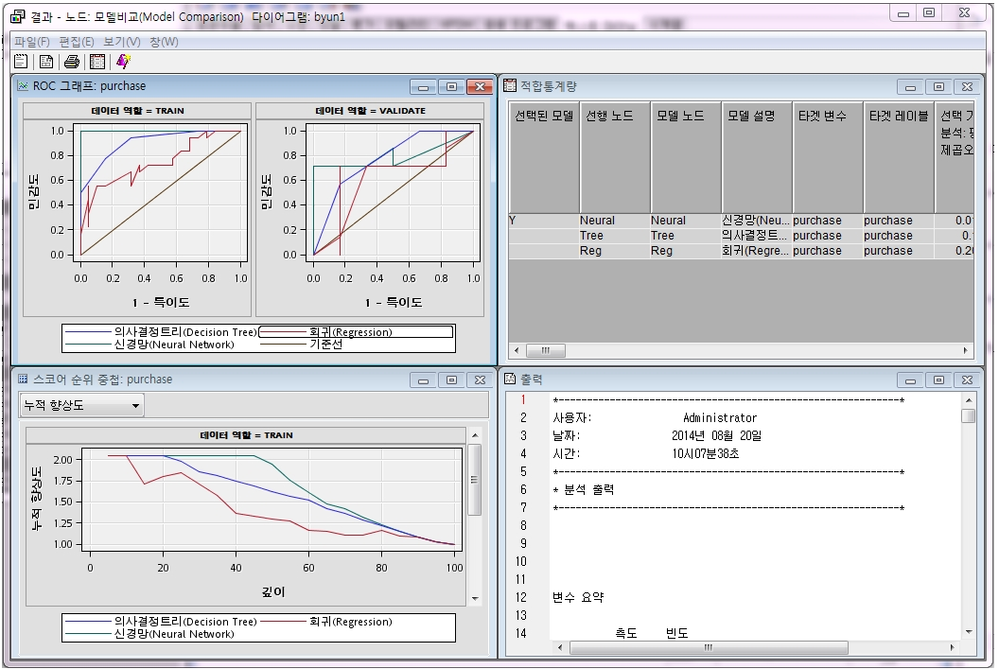The height and width of the screenshot is (672, 999).
Task: Click the 타겟 변수 column header
Action: [823, 116]
